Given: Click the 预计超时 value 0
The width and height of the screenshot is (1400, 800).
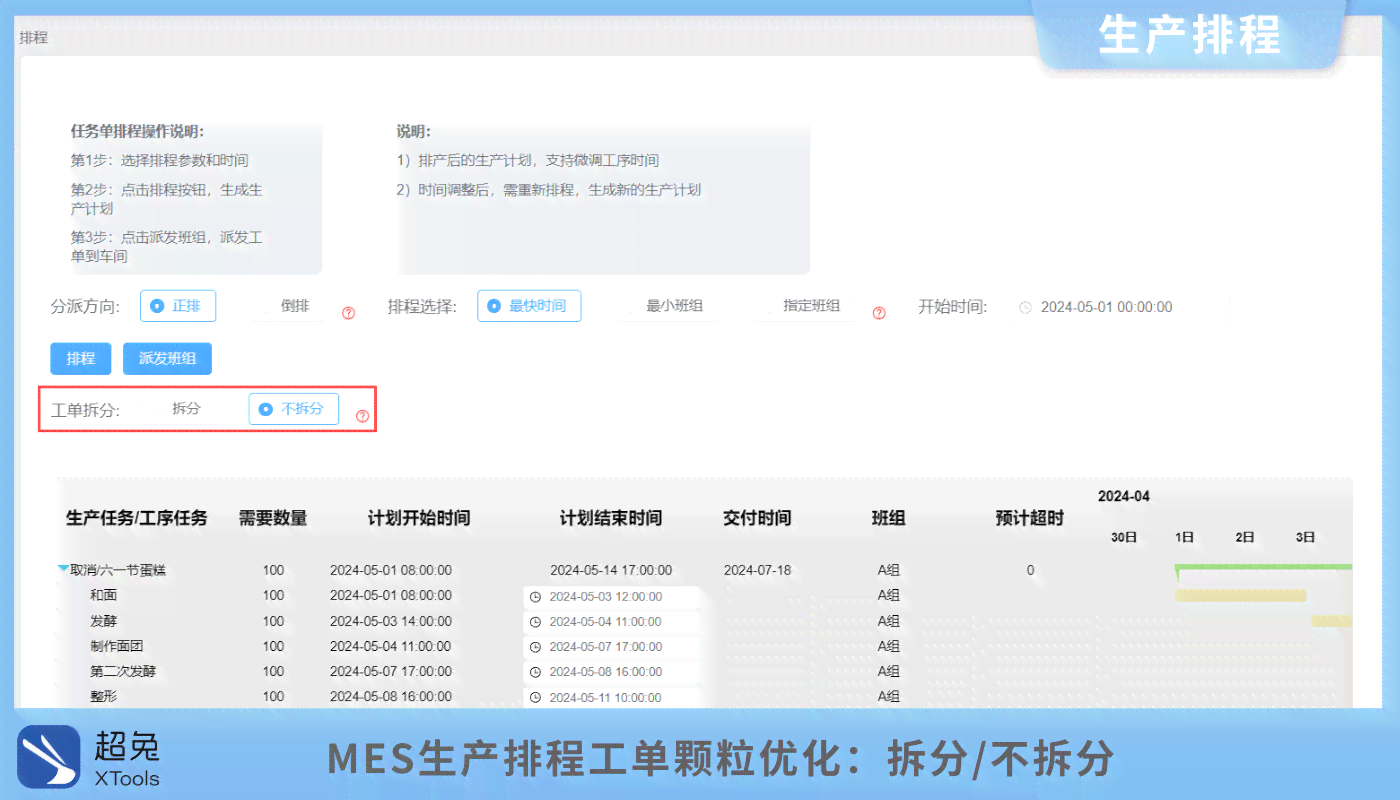Looking at the screenshot, I should [x=1030, y=570].
